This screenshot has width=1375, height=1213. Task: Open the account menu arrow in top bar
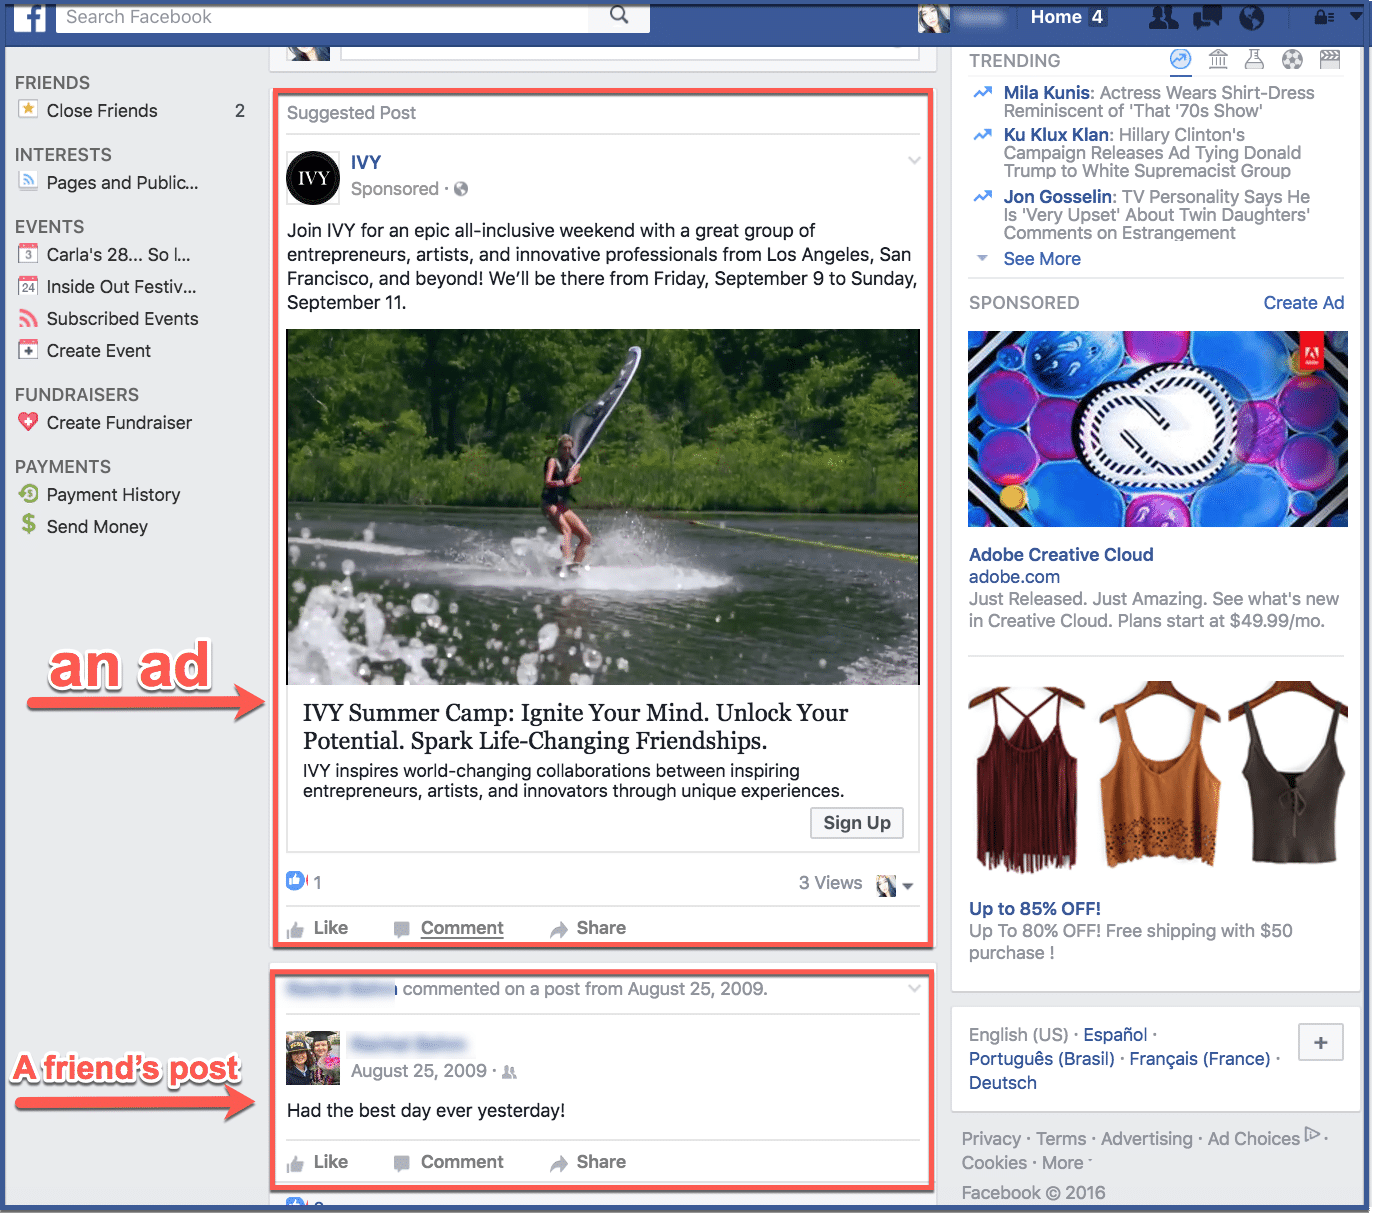coord(1356,16)
